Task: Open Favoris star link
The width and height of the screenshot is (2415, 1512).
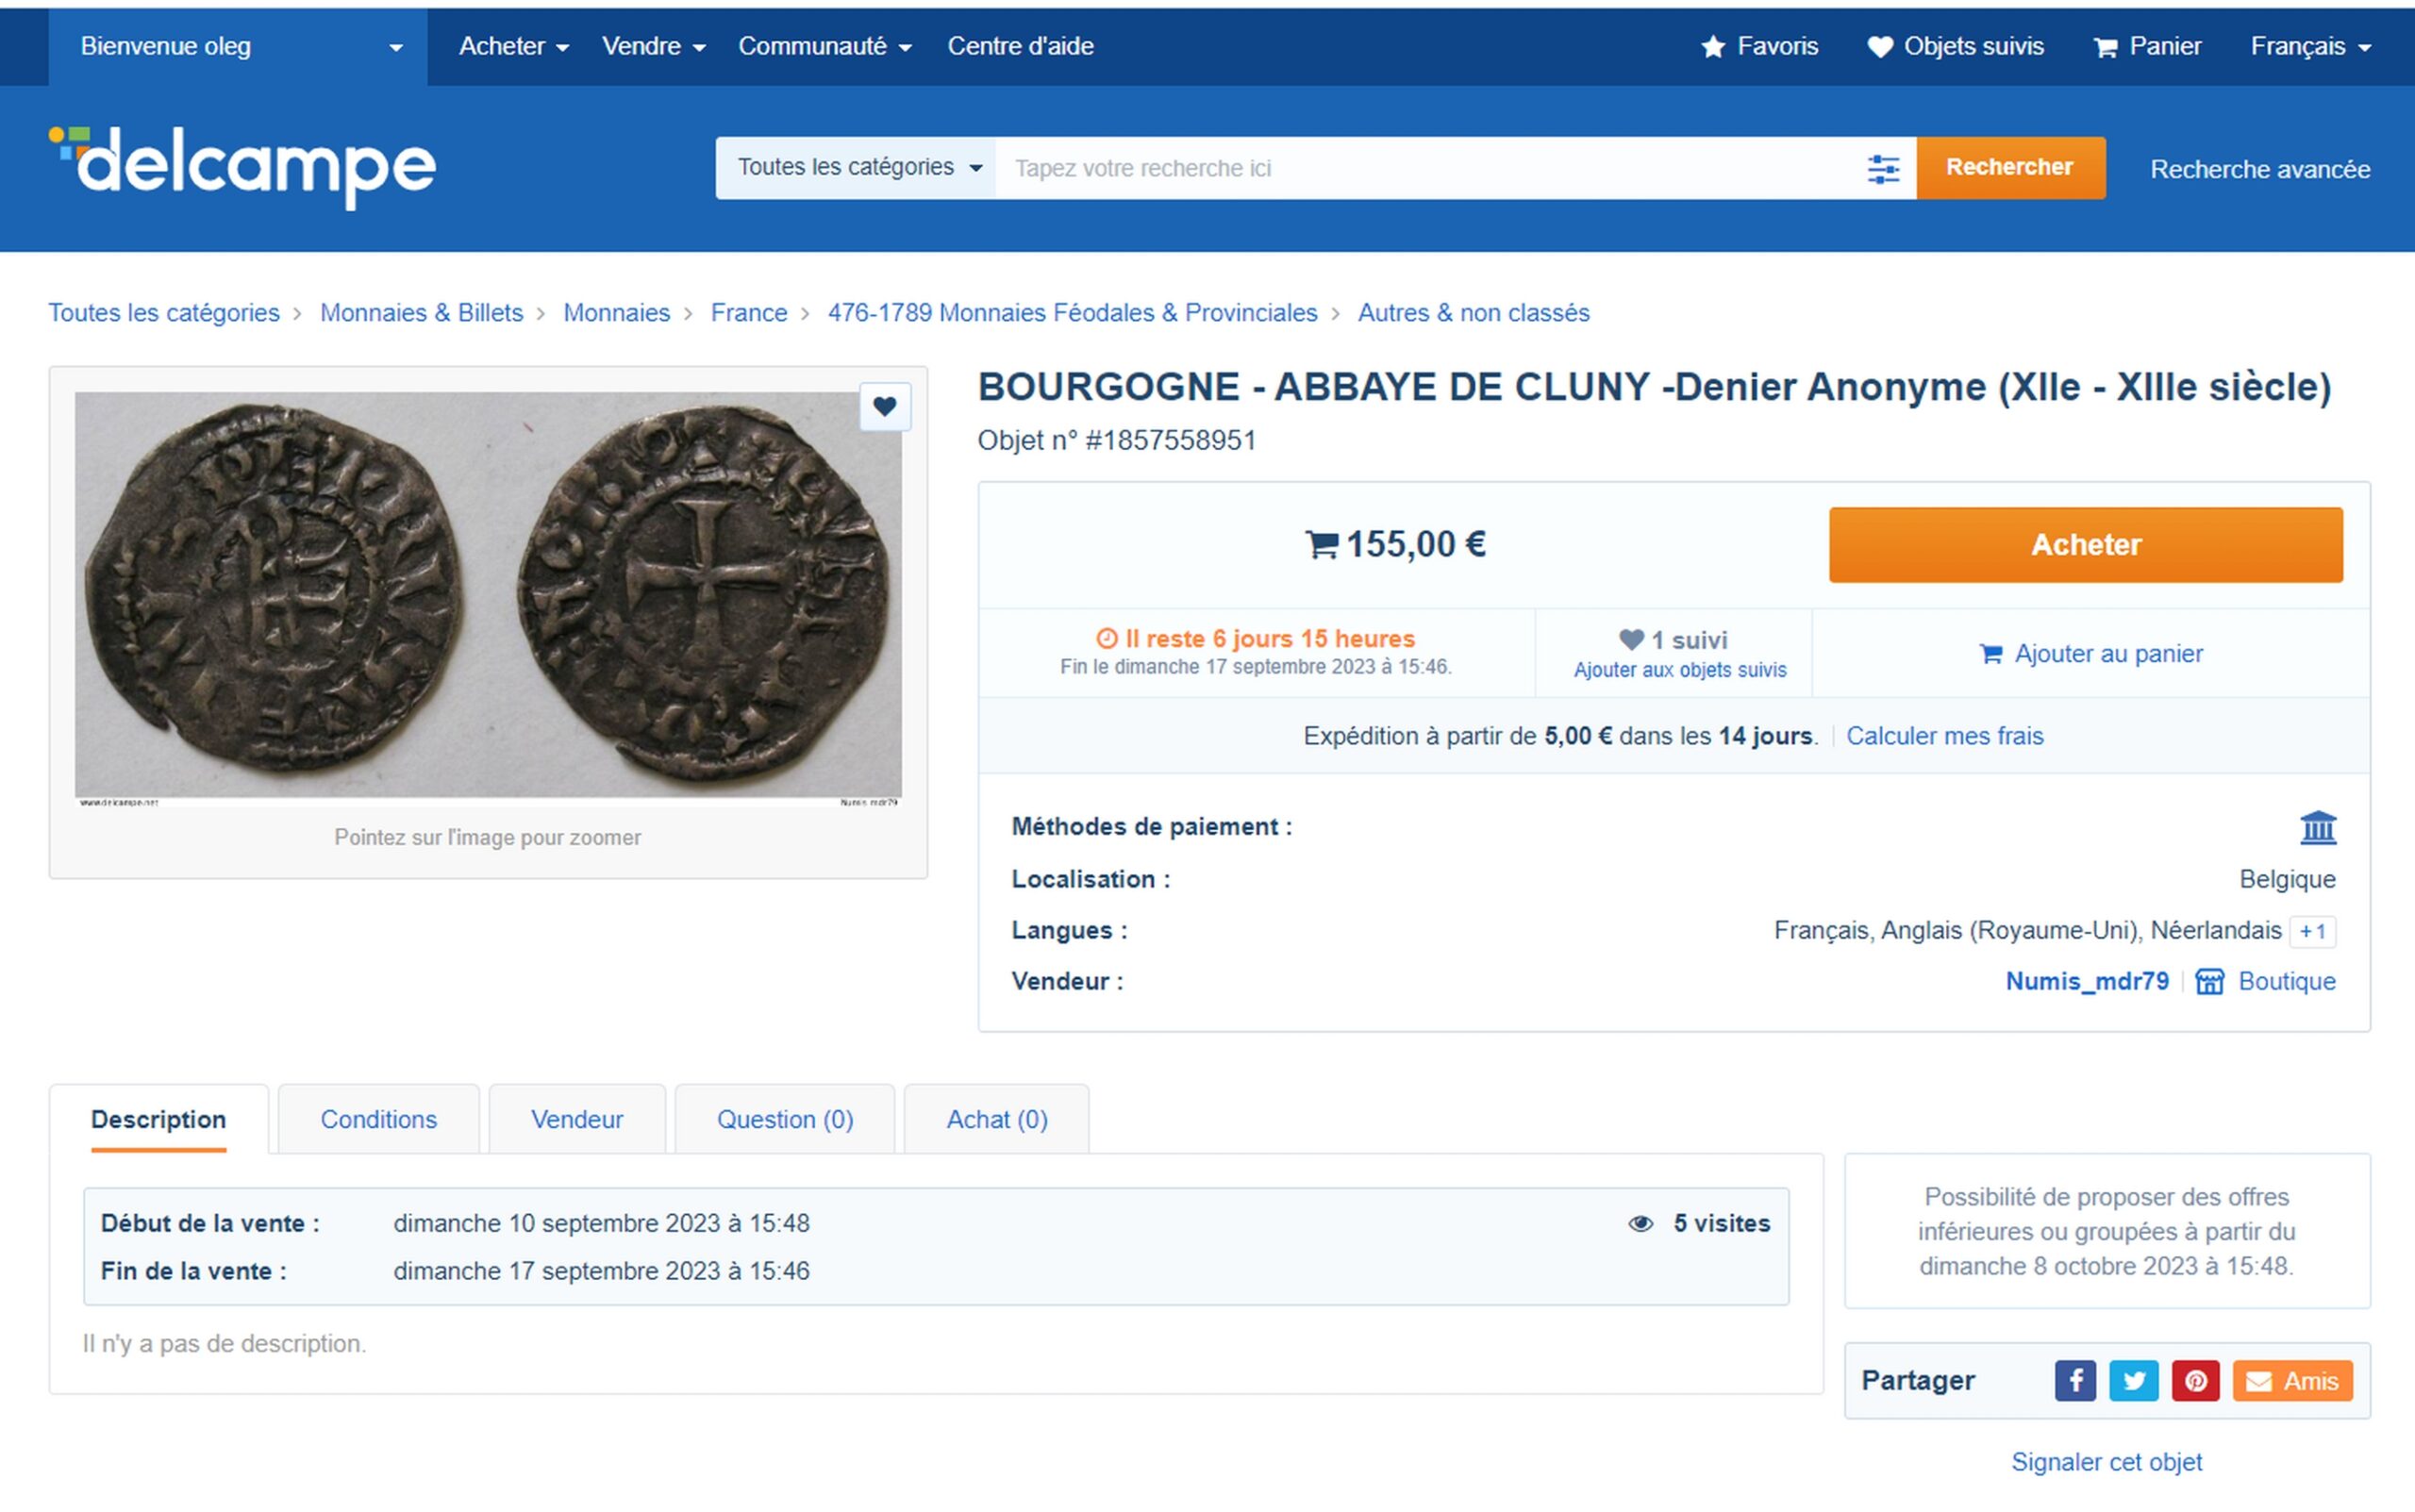Action: pos(1759,46)
